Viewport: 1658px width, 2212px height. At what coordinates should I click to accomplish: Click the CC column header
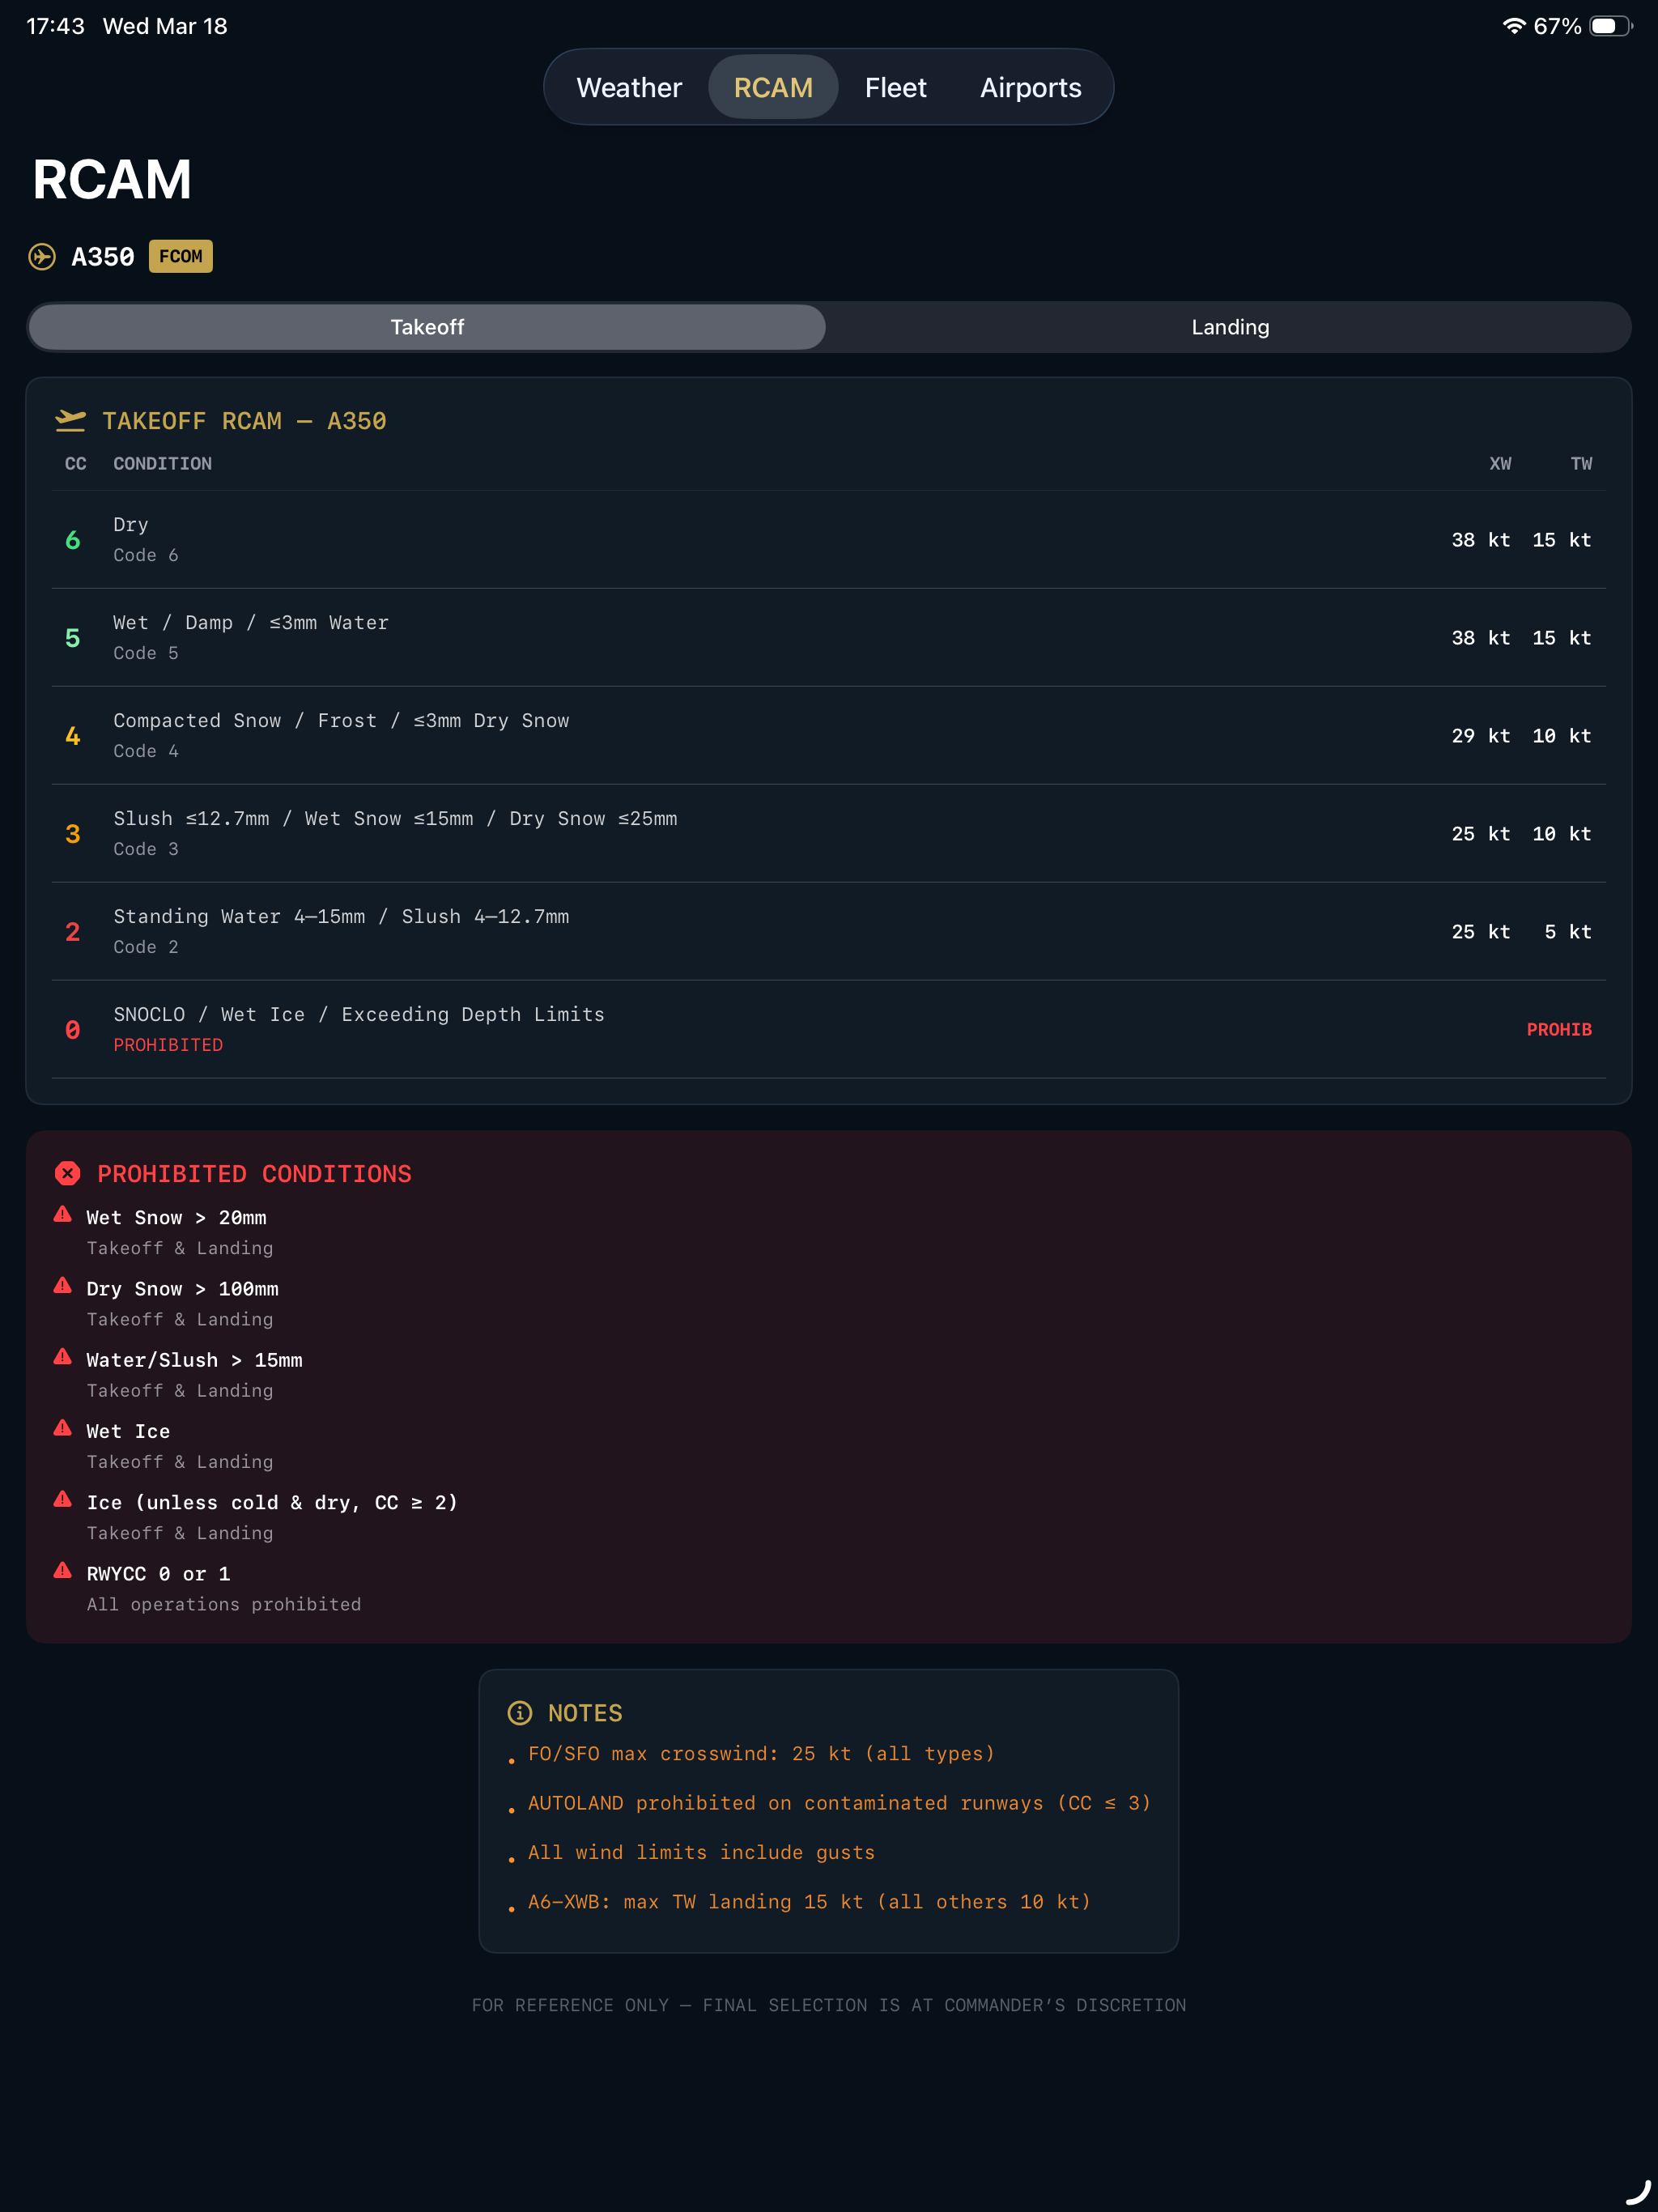coord(75,464)
